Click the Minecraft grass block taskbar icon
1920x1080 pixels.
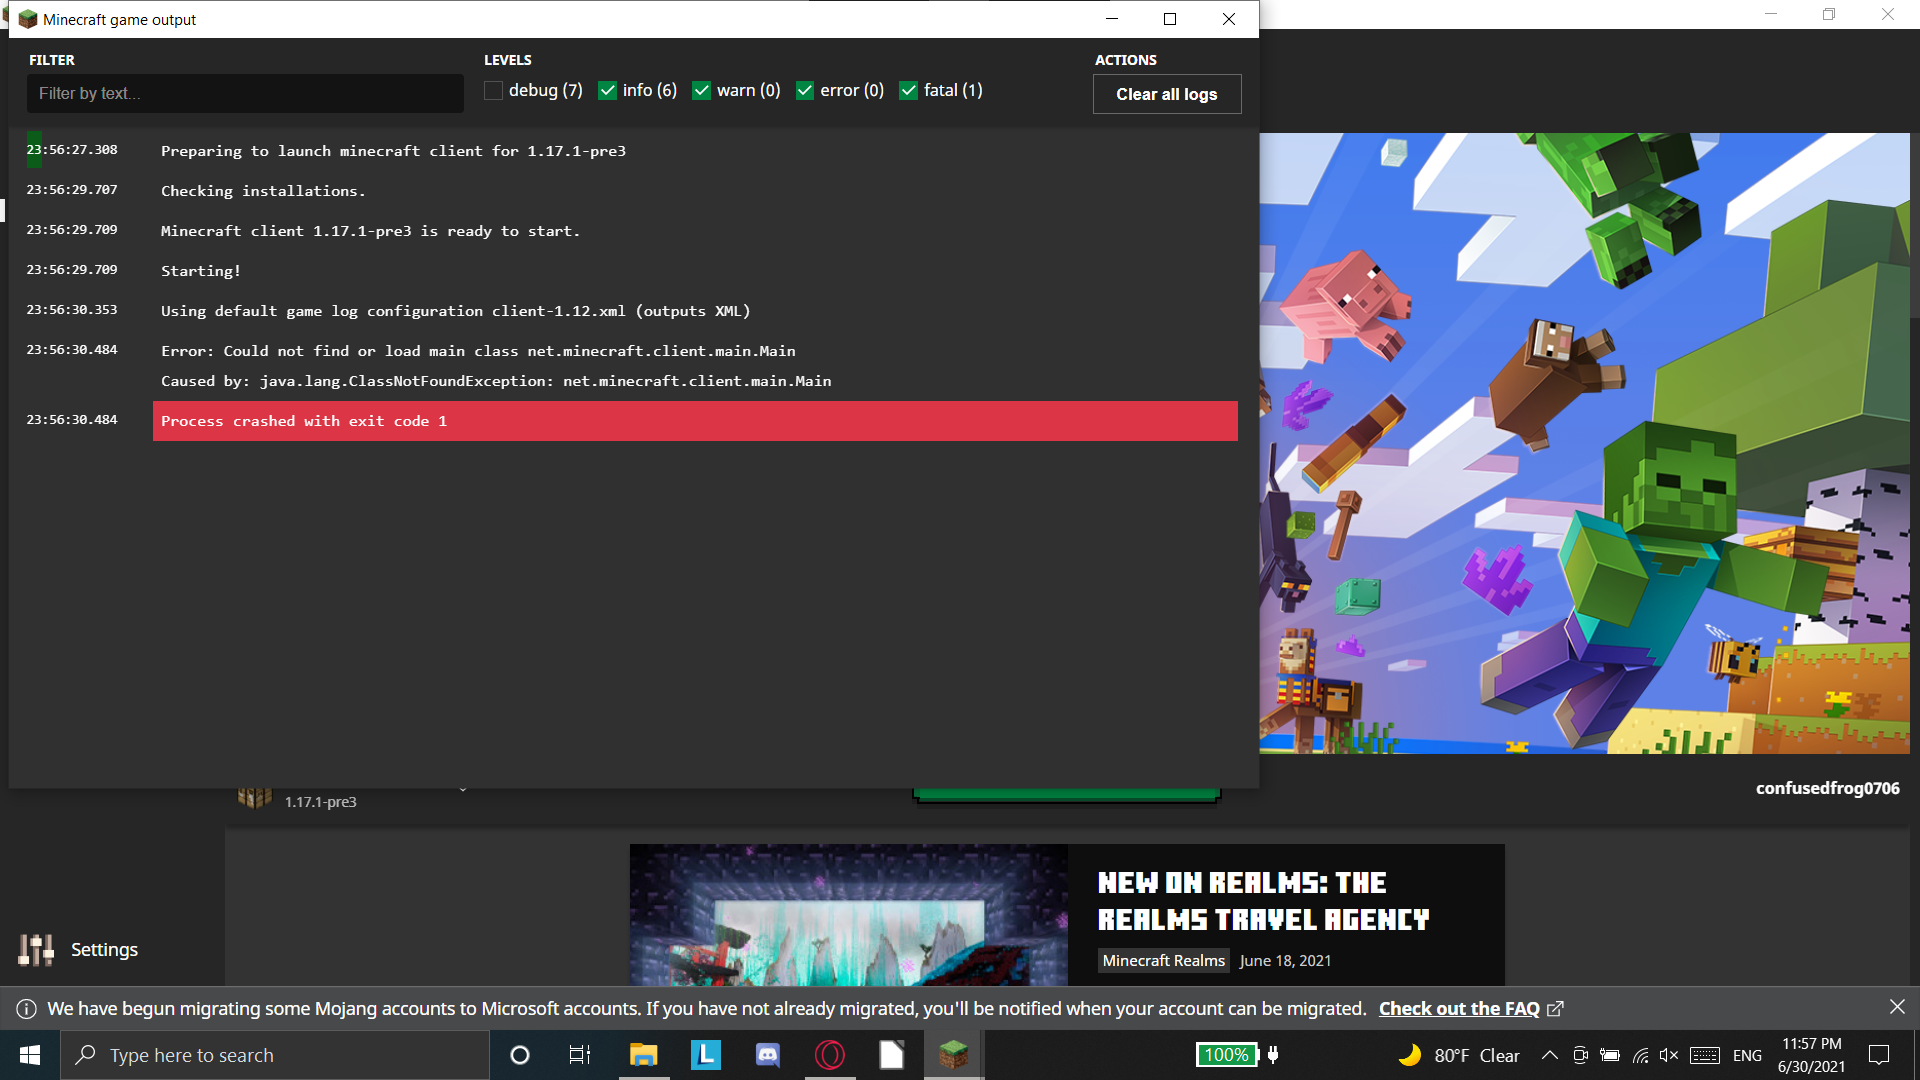coord(953,1055)
